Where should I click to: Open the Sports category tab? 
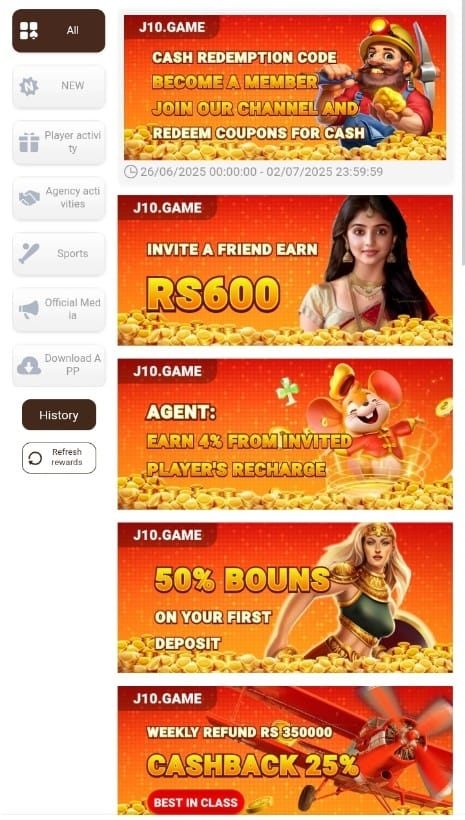point(59,253)
